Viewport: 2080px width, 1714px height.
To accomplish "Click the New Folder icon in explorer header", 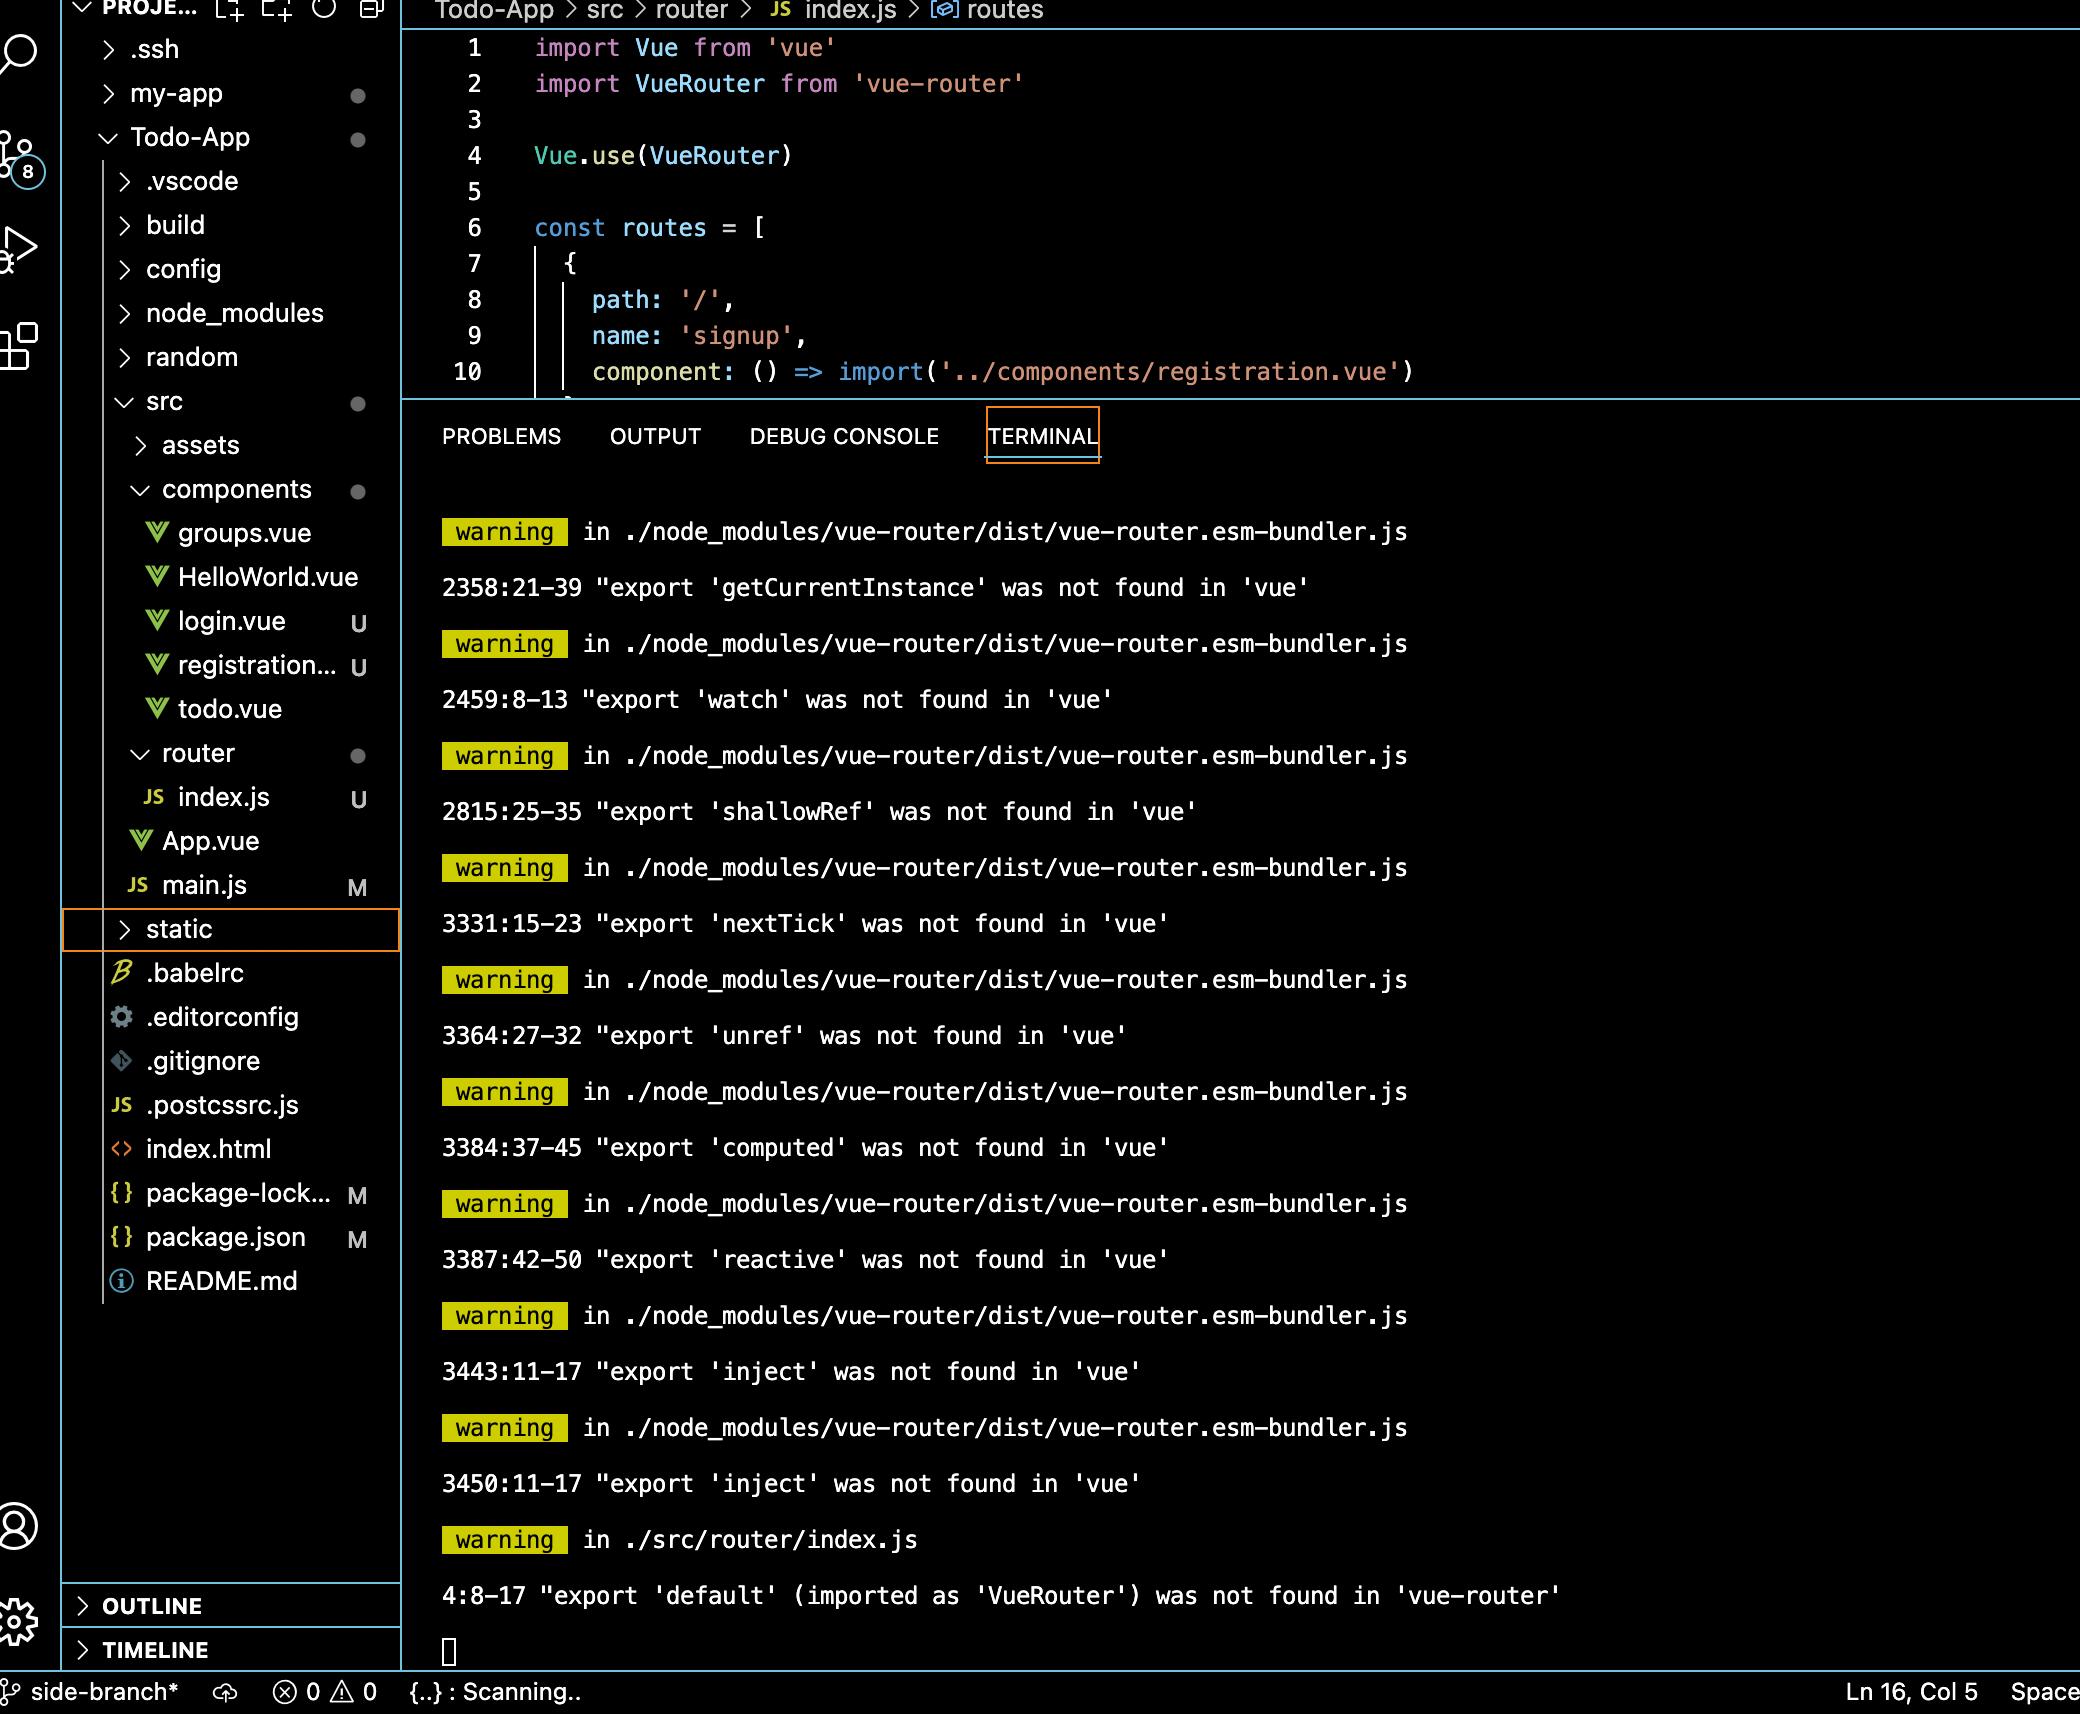I will [x=277, y=10].
